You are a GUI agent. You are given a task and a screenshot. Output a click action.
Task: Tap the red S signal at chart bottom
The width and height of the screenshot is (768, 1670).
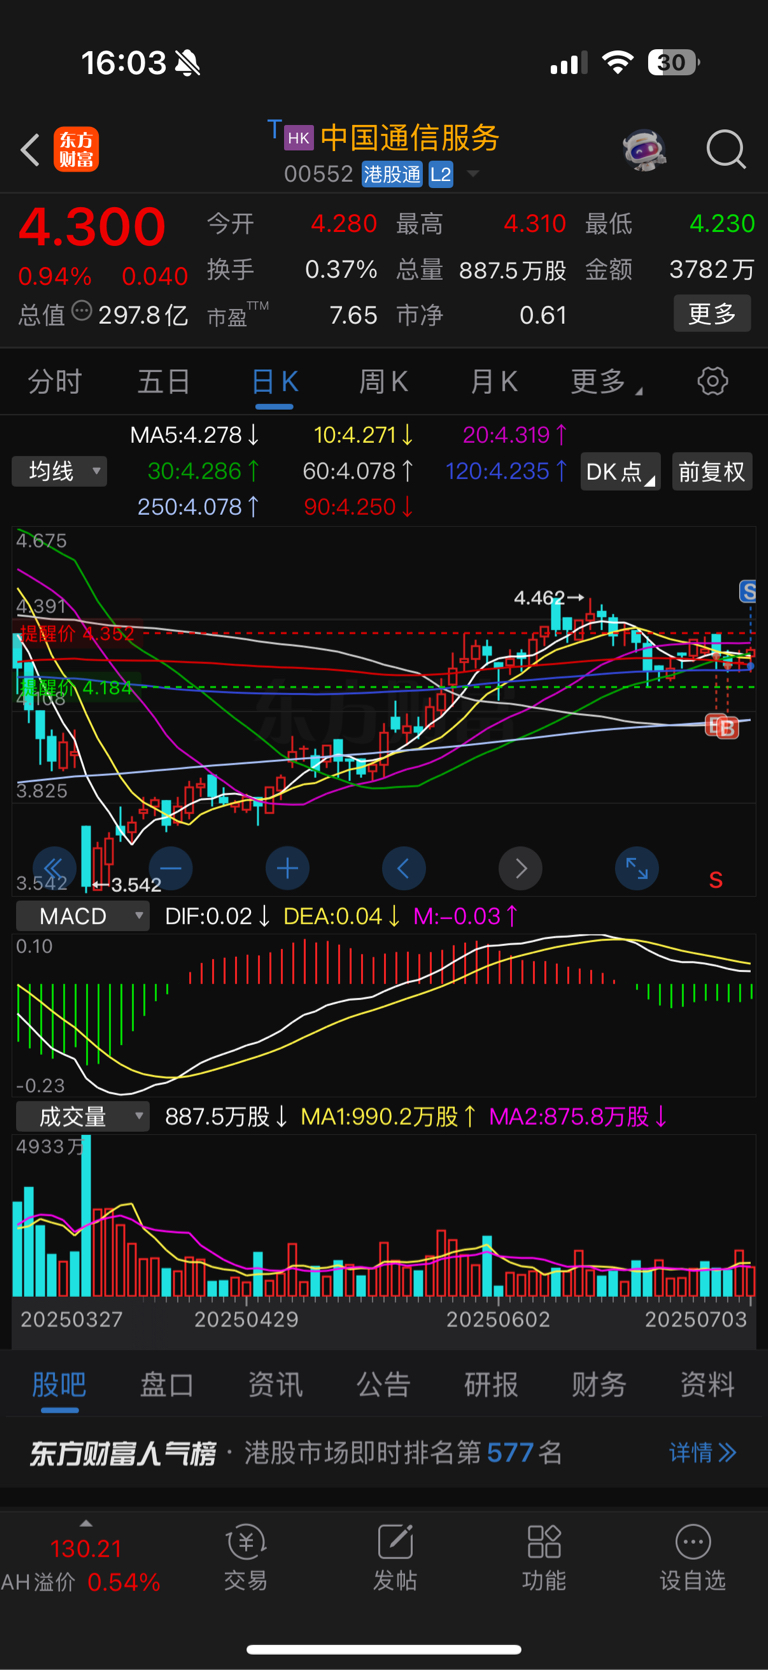pos(716,880)
